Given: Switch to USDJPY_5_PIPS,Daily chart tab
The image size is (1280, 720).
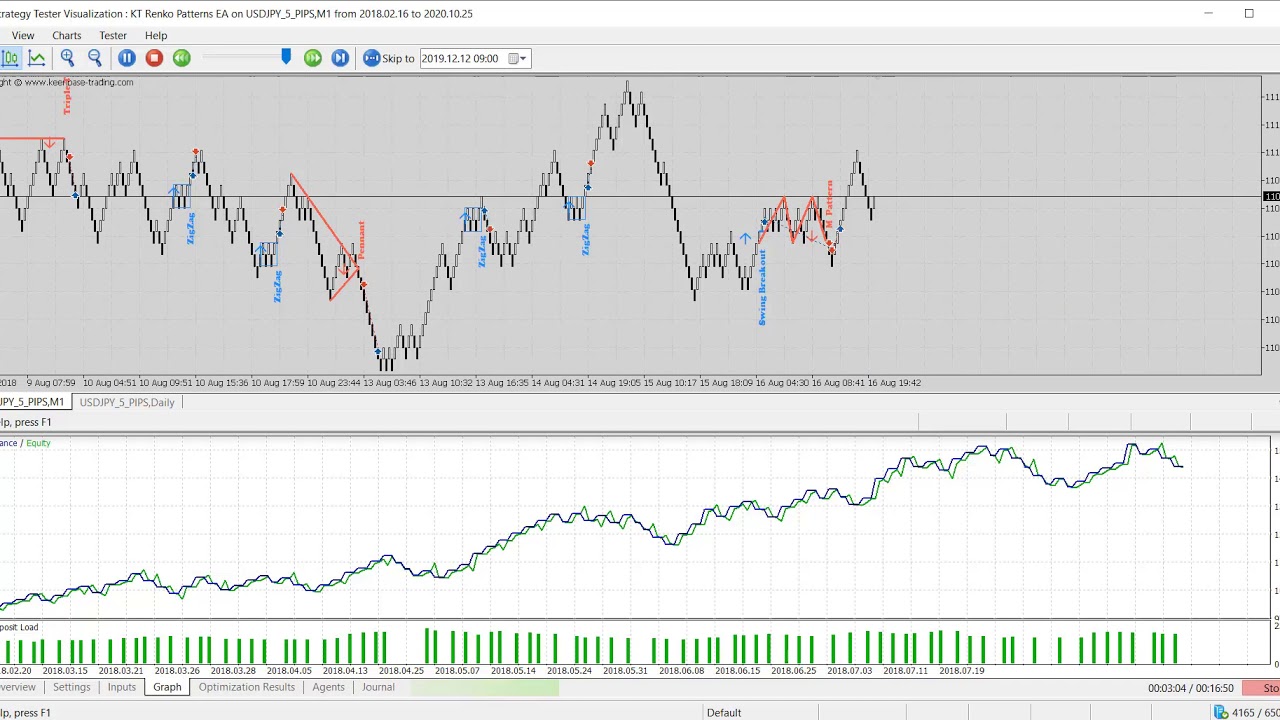Looking at the screenshot, I should (x=127, y=402).
